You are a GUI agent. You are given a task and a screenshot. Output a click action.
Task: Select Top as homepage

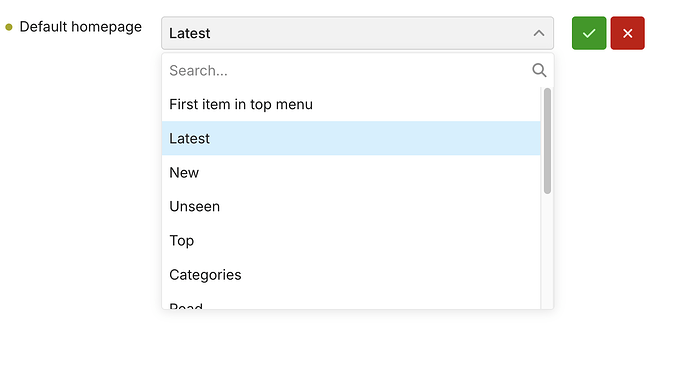pyautogui.click(x=351, y=241)
